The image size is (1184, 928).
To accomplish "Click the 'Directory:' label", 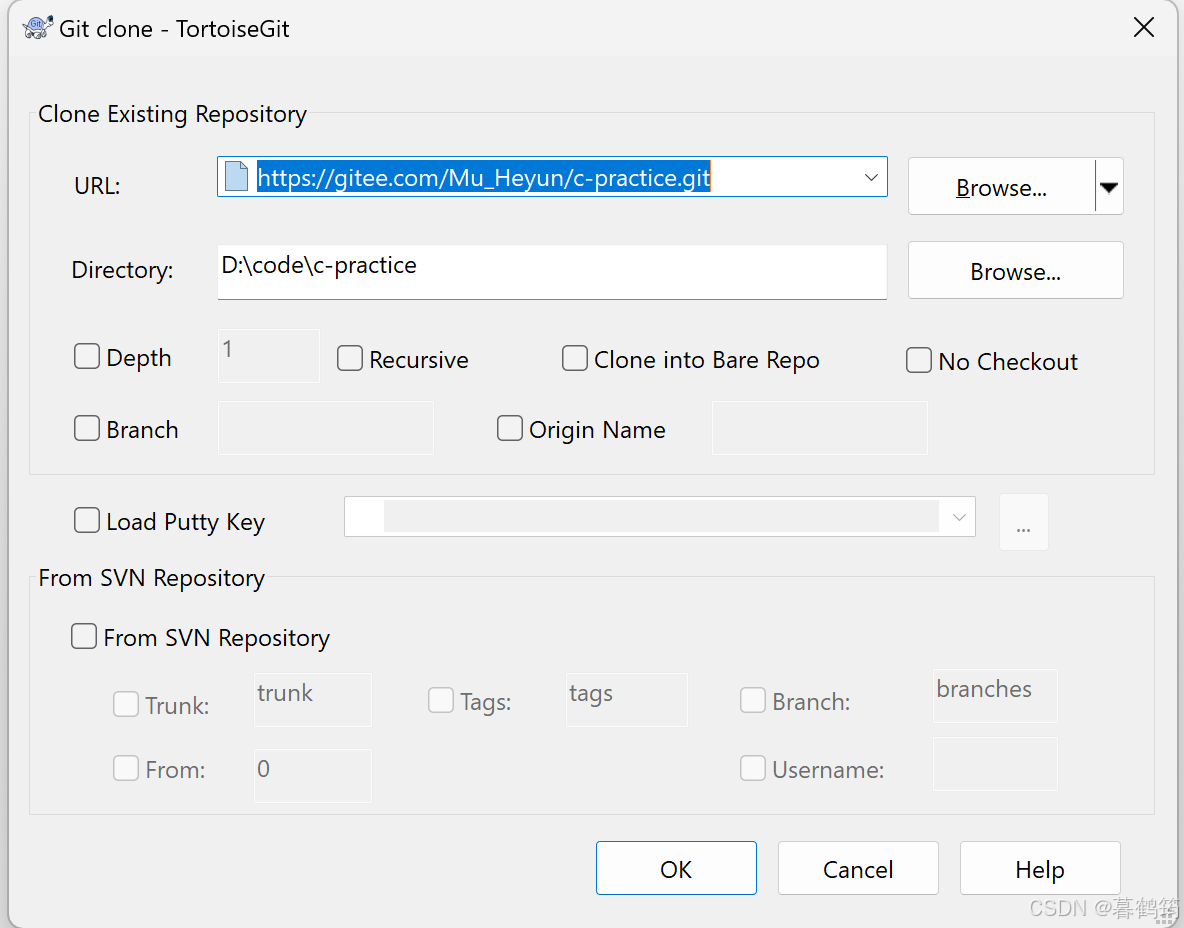I will point(122,270).
